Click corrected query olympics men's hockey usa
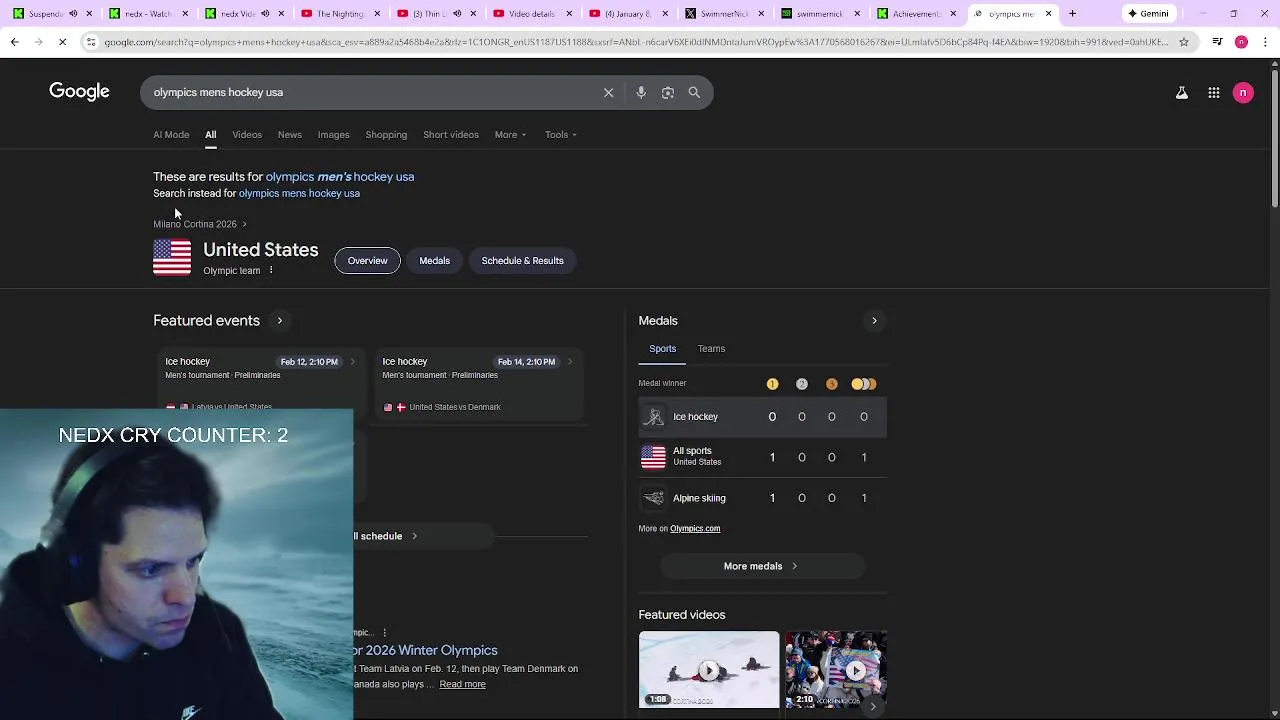1280x720 pixels. 340,177
